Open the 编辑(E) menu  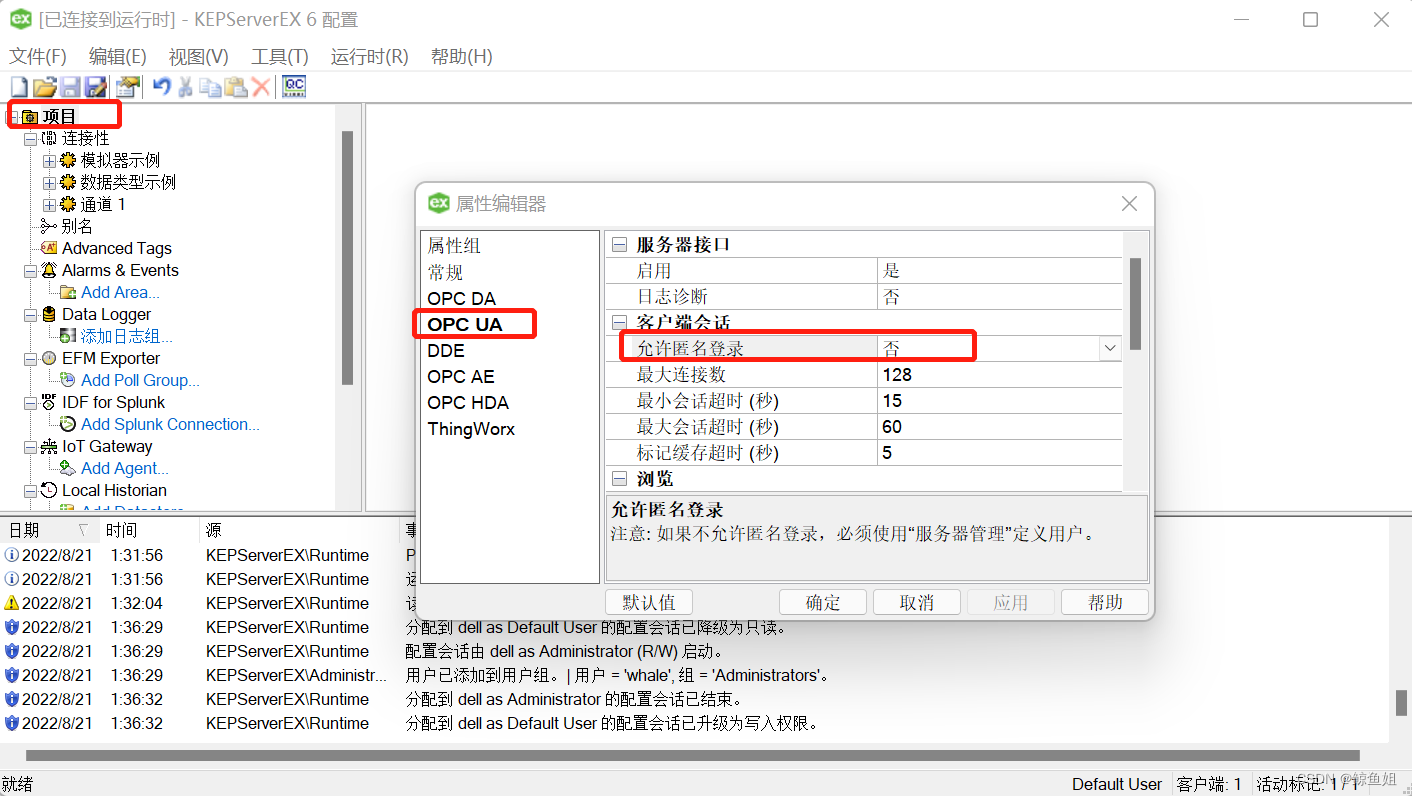pyautogui.click(x=118, y=57)
